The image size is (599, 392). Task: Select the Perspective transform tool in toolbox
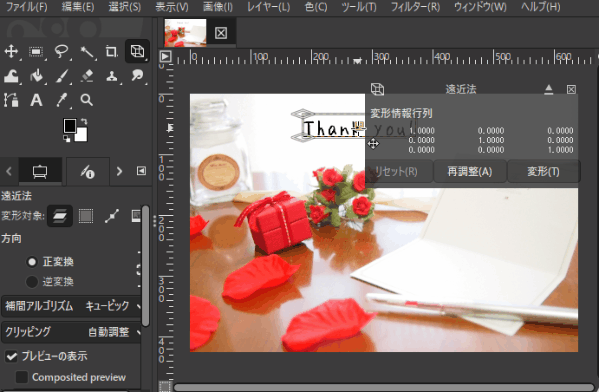click(x=137, y=51)
